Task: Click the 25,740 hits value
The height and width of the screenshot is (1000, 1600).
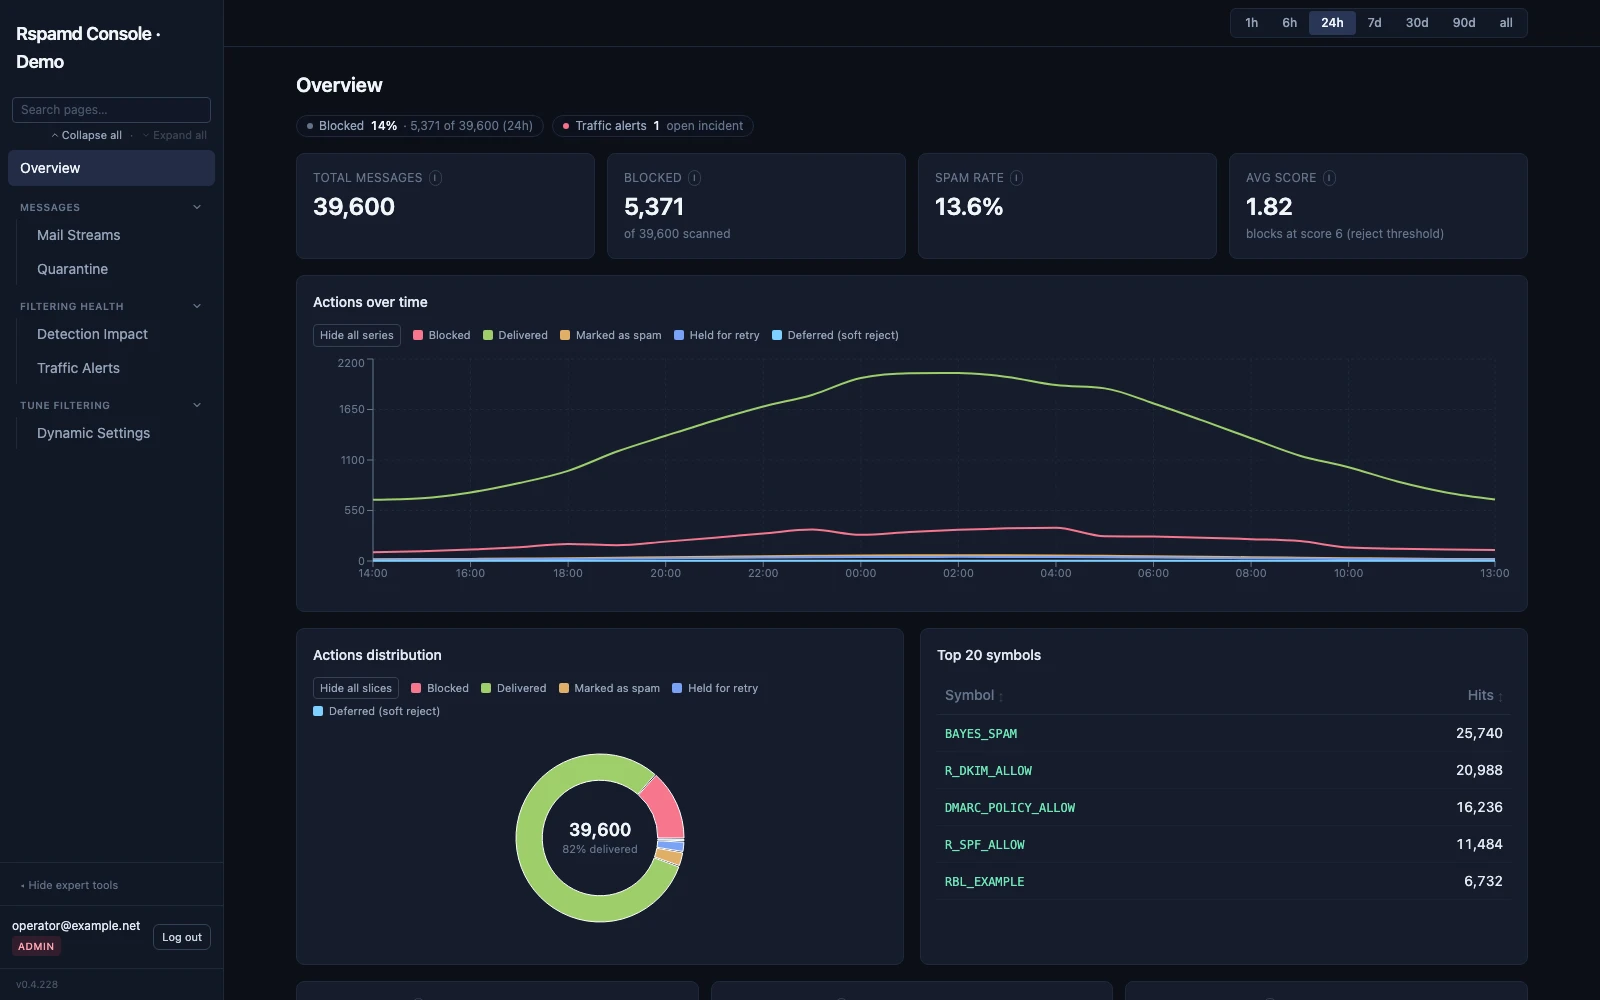Action: point(1479,733)
